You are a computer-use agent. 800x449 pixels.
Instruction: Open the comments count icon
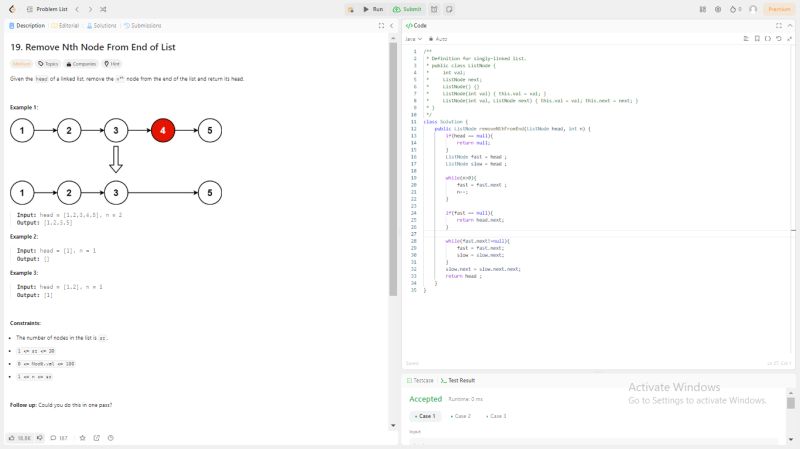point(59,438)
